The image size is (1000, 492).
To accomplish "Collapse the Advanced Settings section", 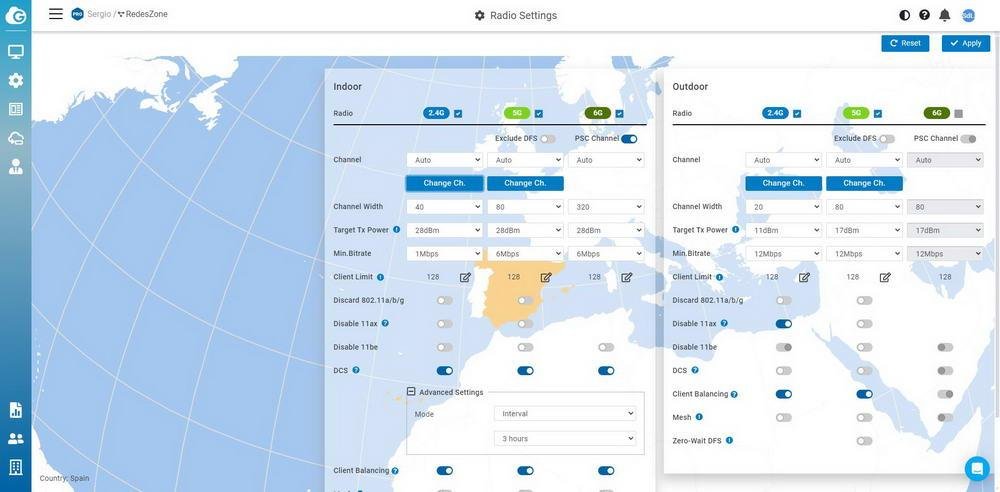I will 411,392.
